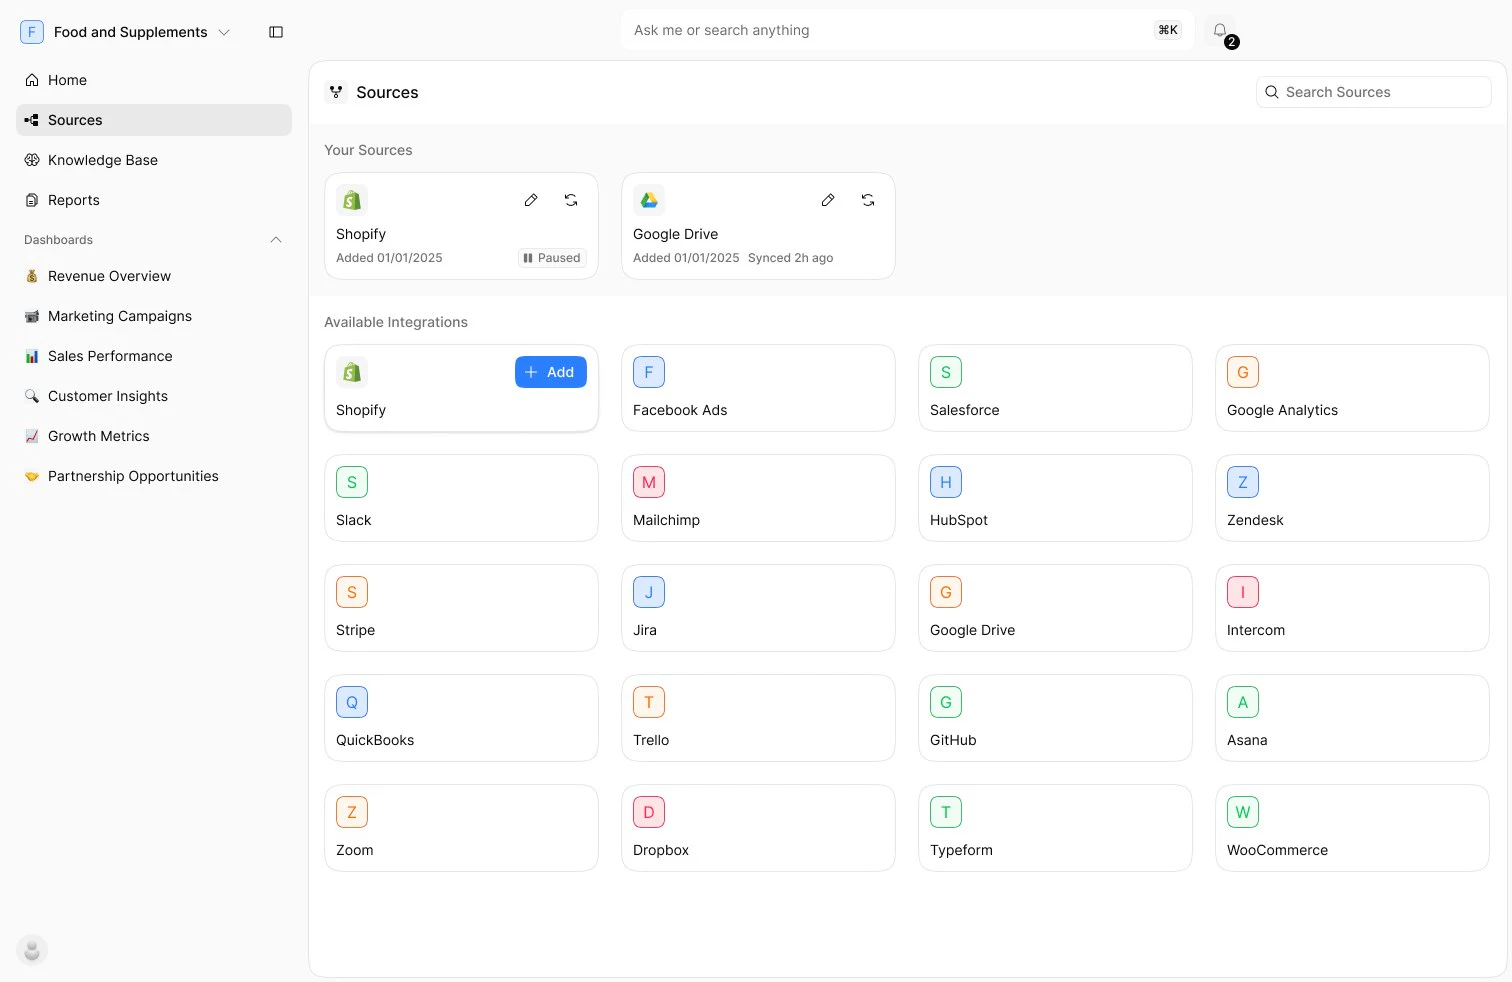
Task: Select the Asana integration card
Action: click(x=1352, y=718)
